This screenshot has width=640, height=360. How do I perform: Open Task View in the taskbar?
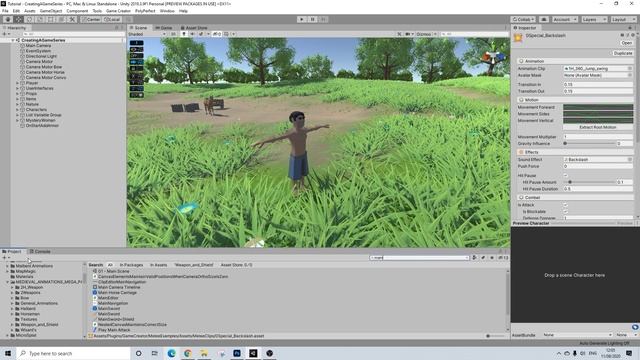coord(155,353)
